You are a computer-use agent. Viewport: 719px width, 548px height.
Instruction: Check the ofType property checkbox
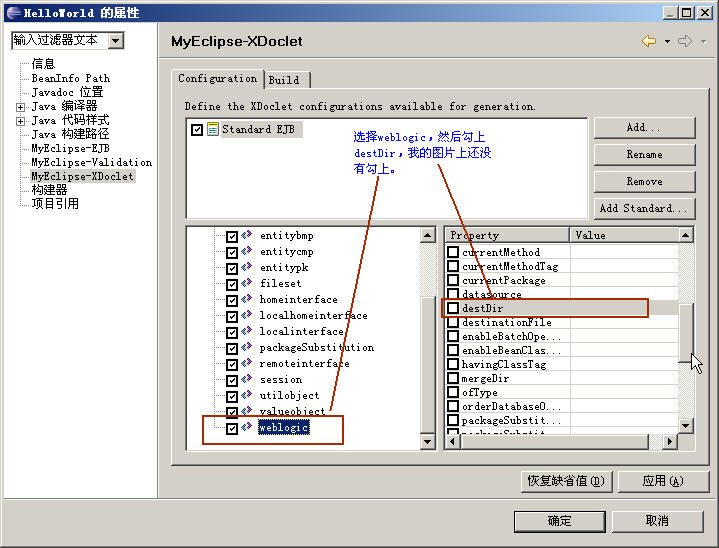point(453,392)
